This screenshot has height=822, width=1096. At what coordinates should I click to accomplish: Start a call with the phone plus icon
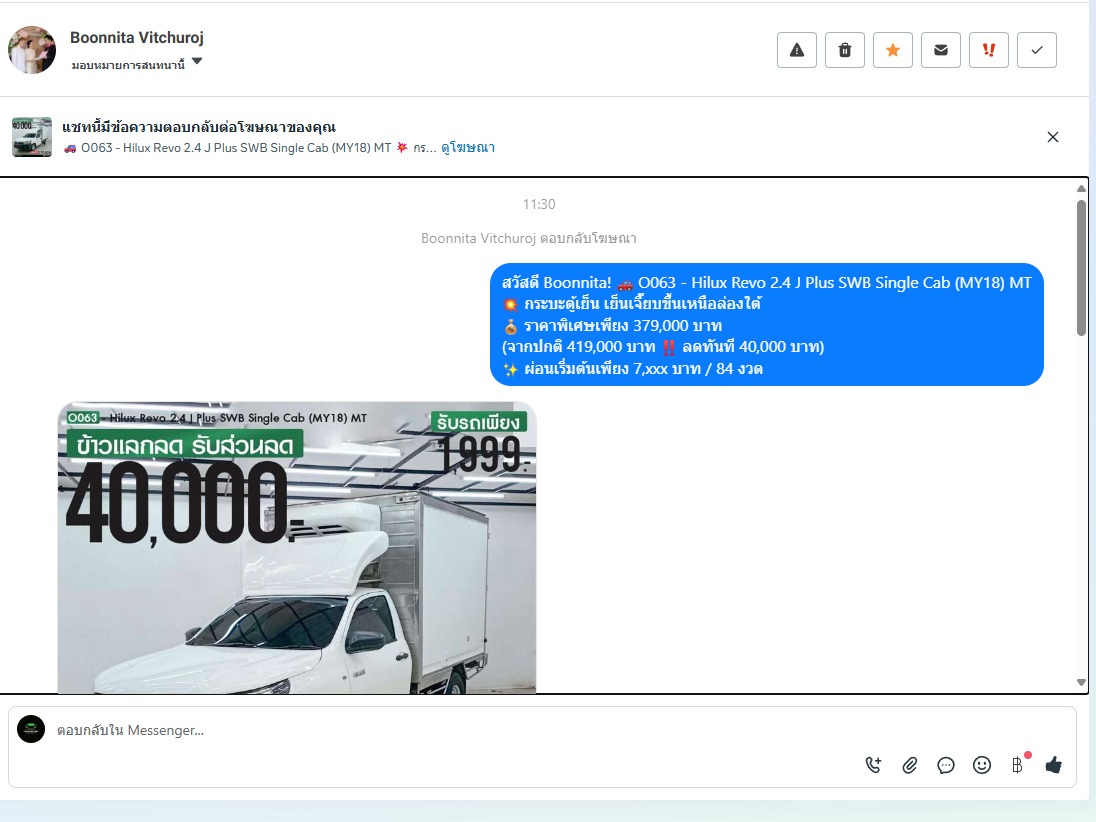click(x=873, y=765)
